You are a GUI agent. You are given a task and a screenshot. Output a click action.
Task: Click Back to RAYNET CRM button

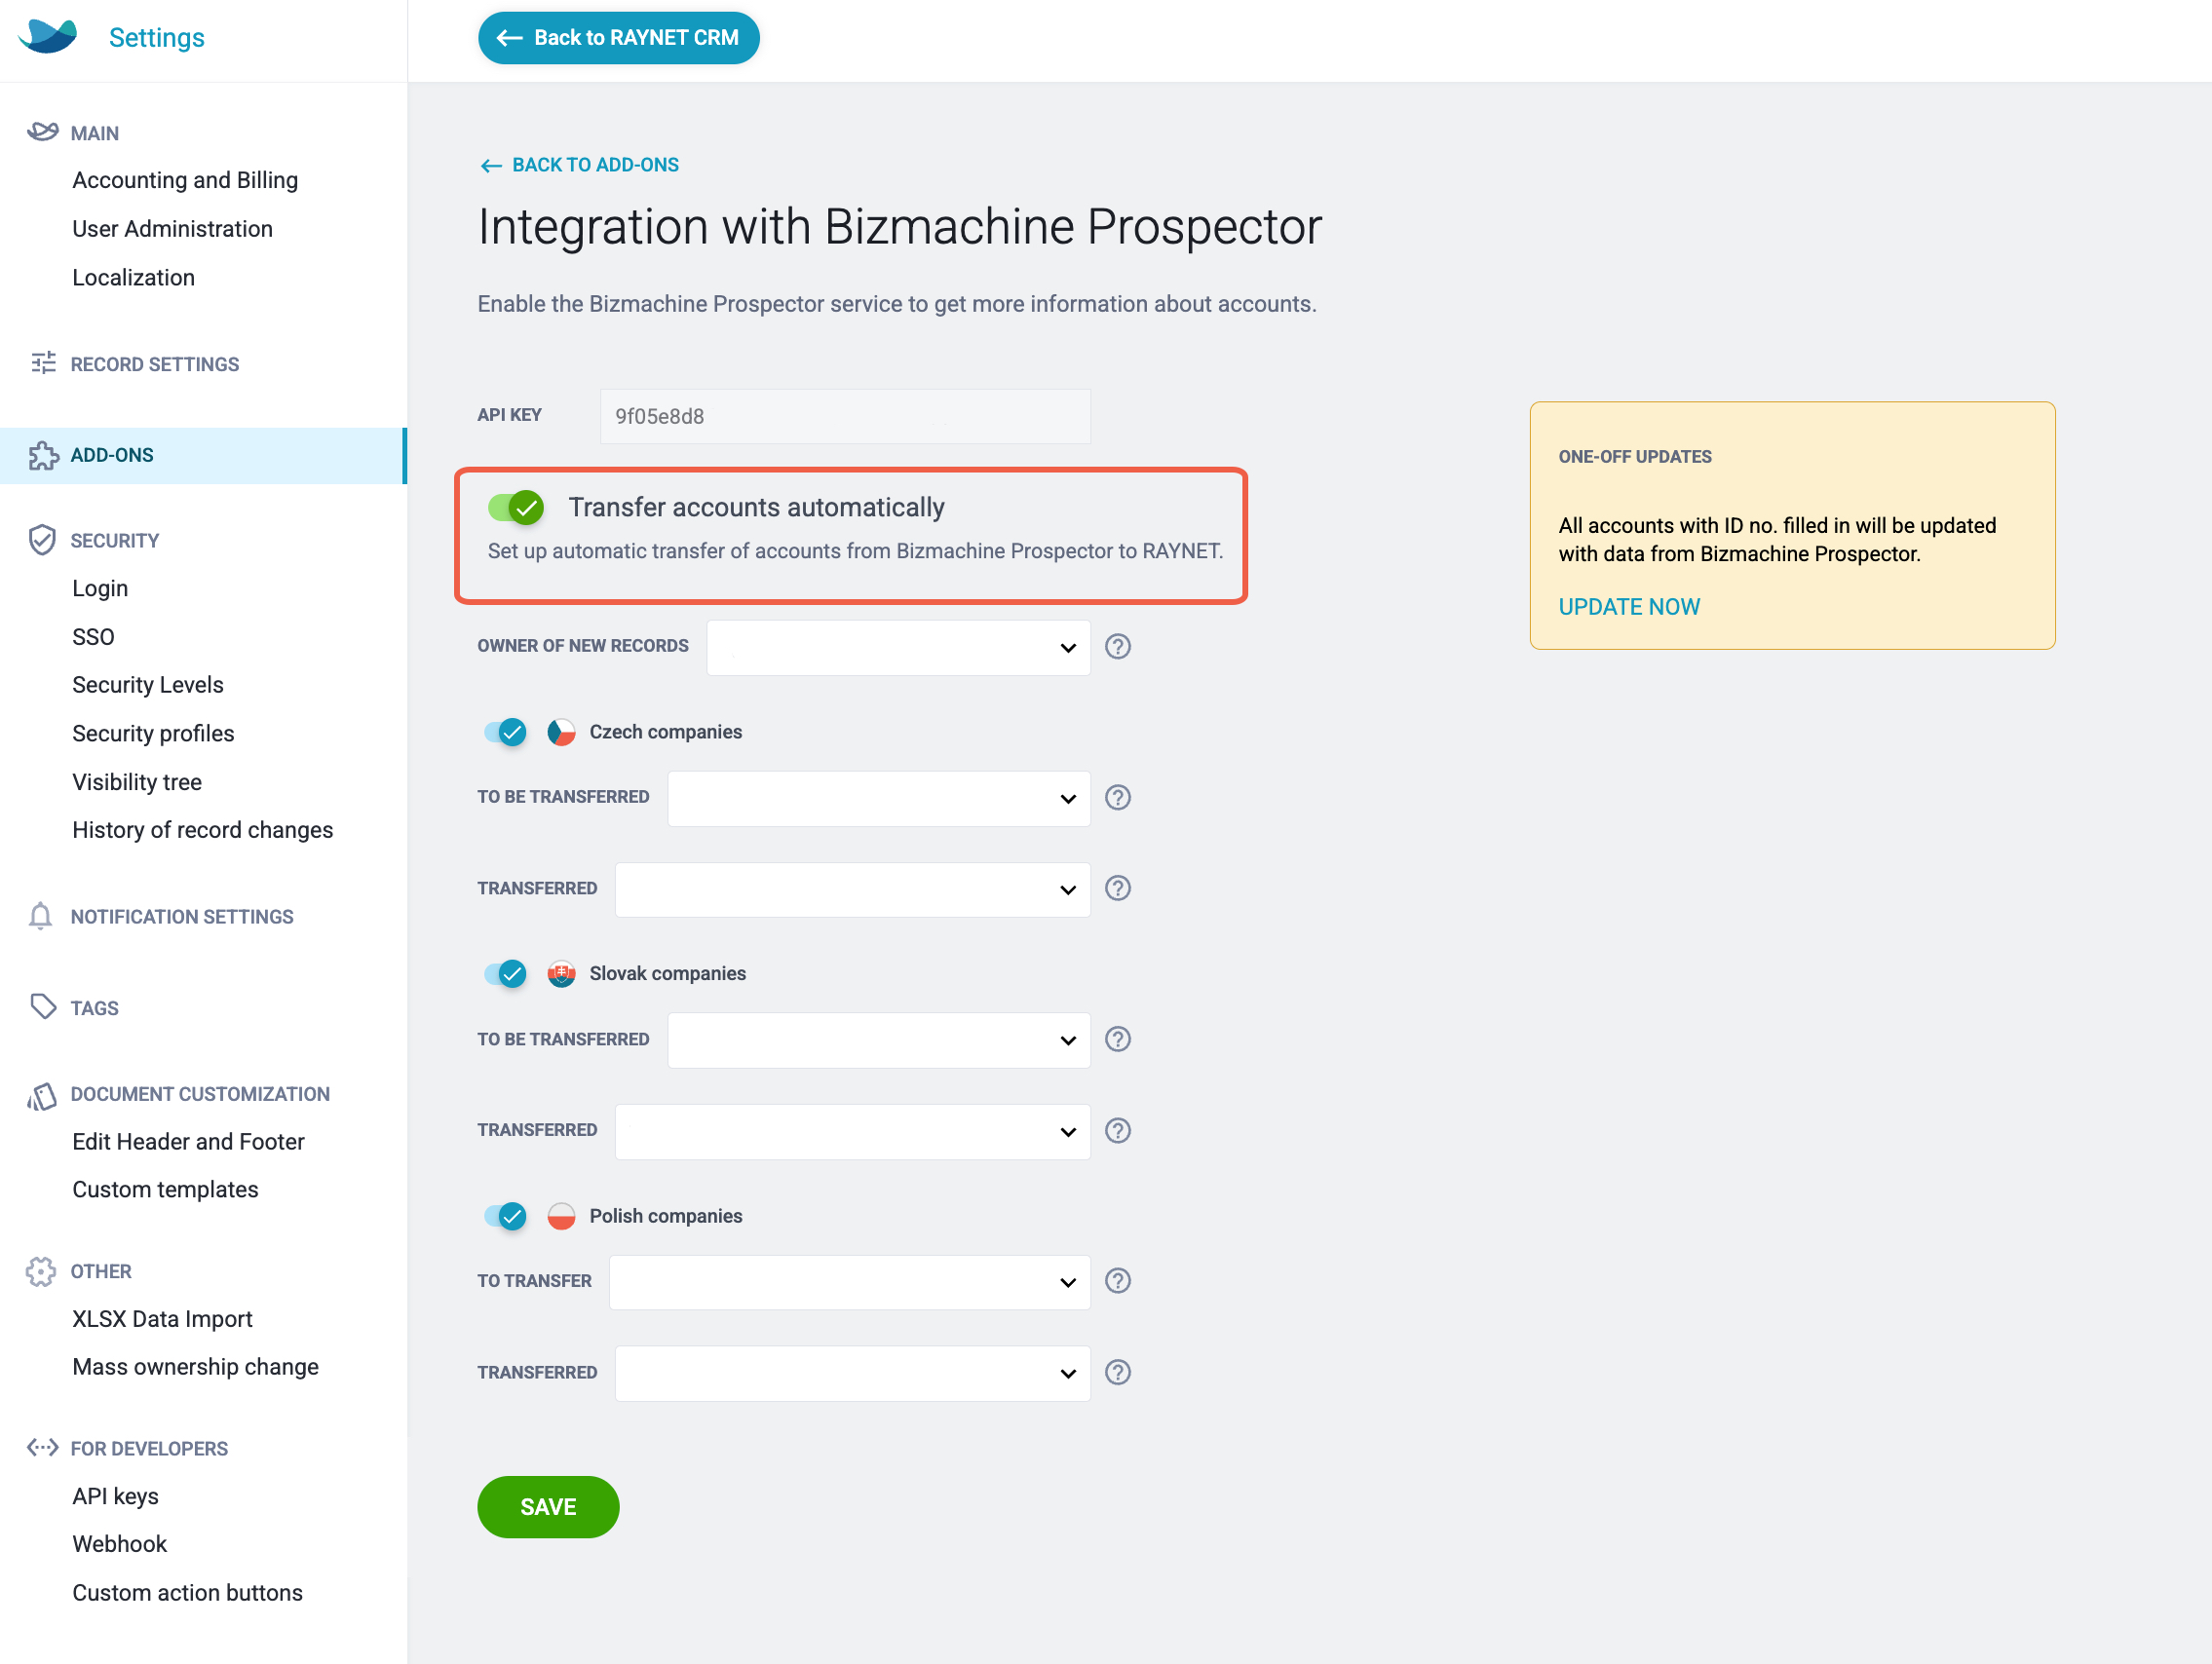618,38
